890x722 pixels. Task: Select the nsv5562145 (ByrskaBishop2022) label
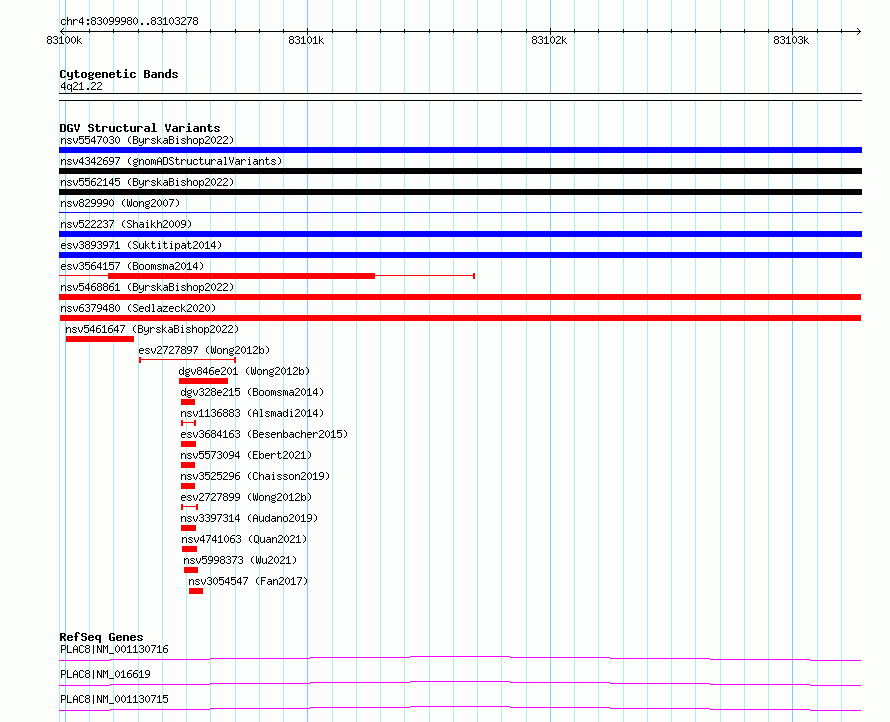click(147, 182)
